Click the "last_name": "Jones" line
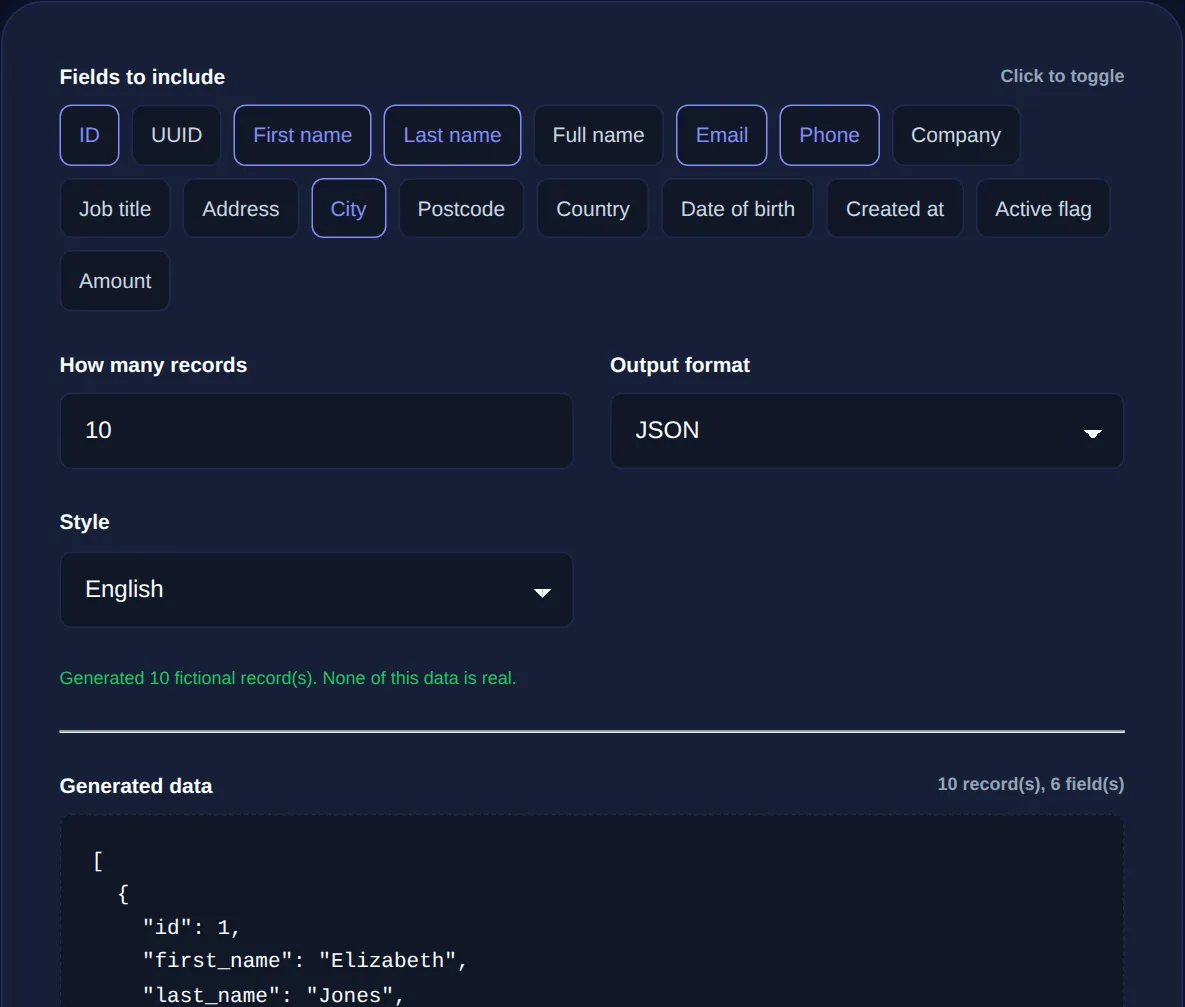1185x1007 pixels. pyautogui.click(x=274, y=995)
